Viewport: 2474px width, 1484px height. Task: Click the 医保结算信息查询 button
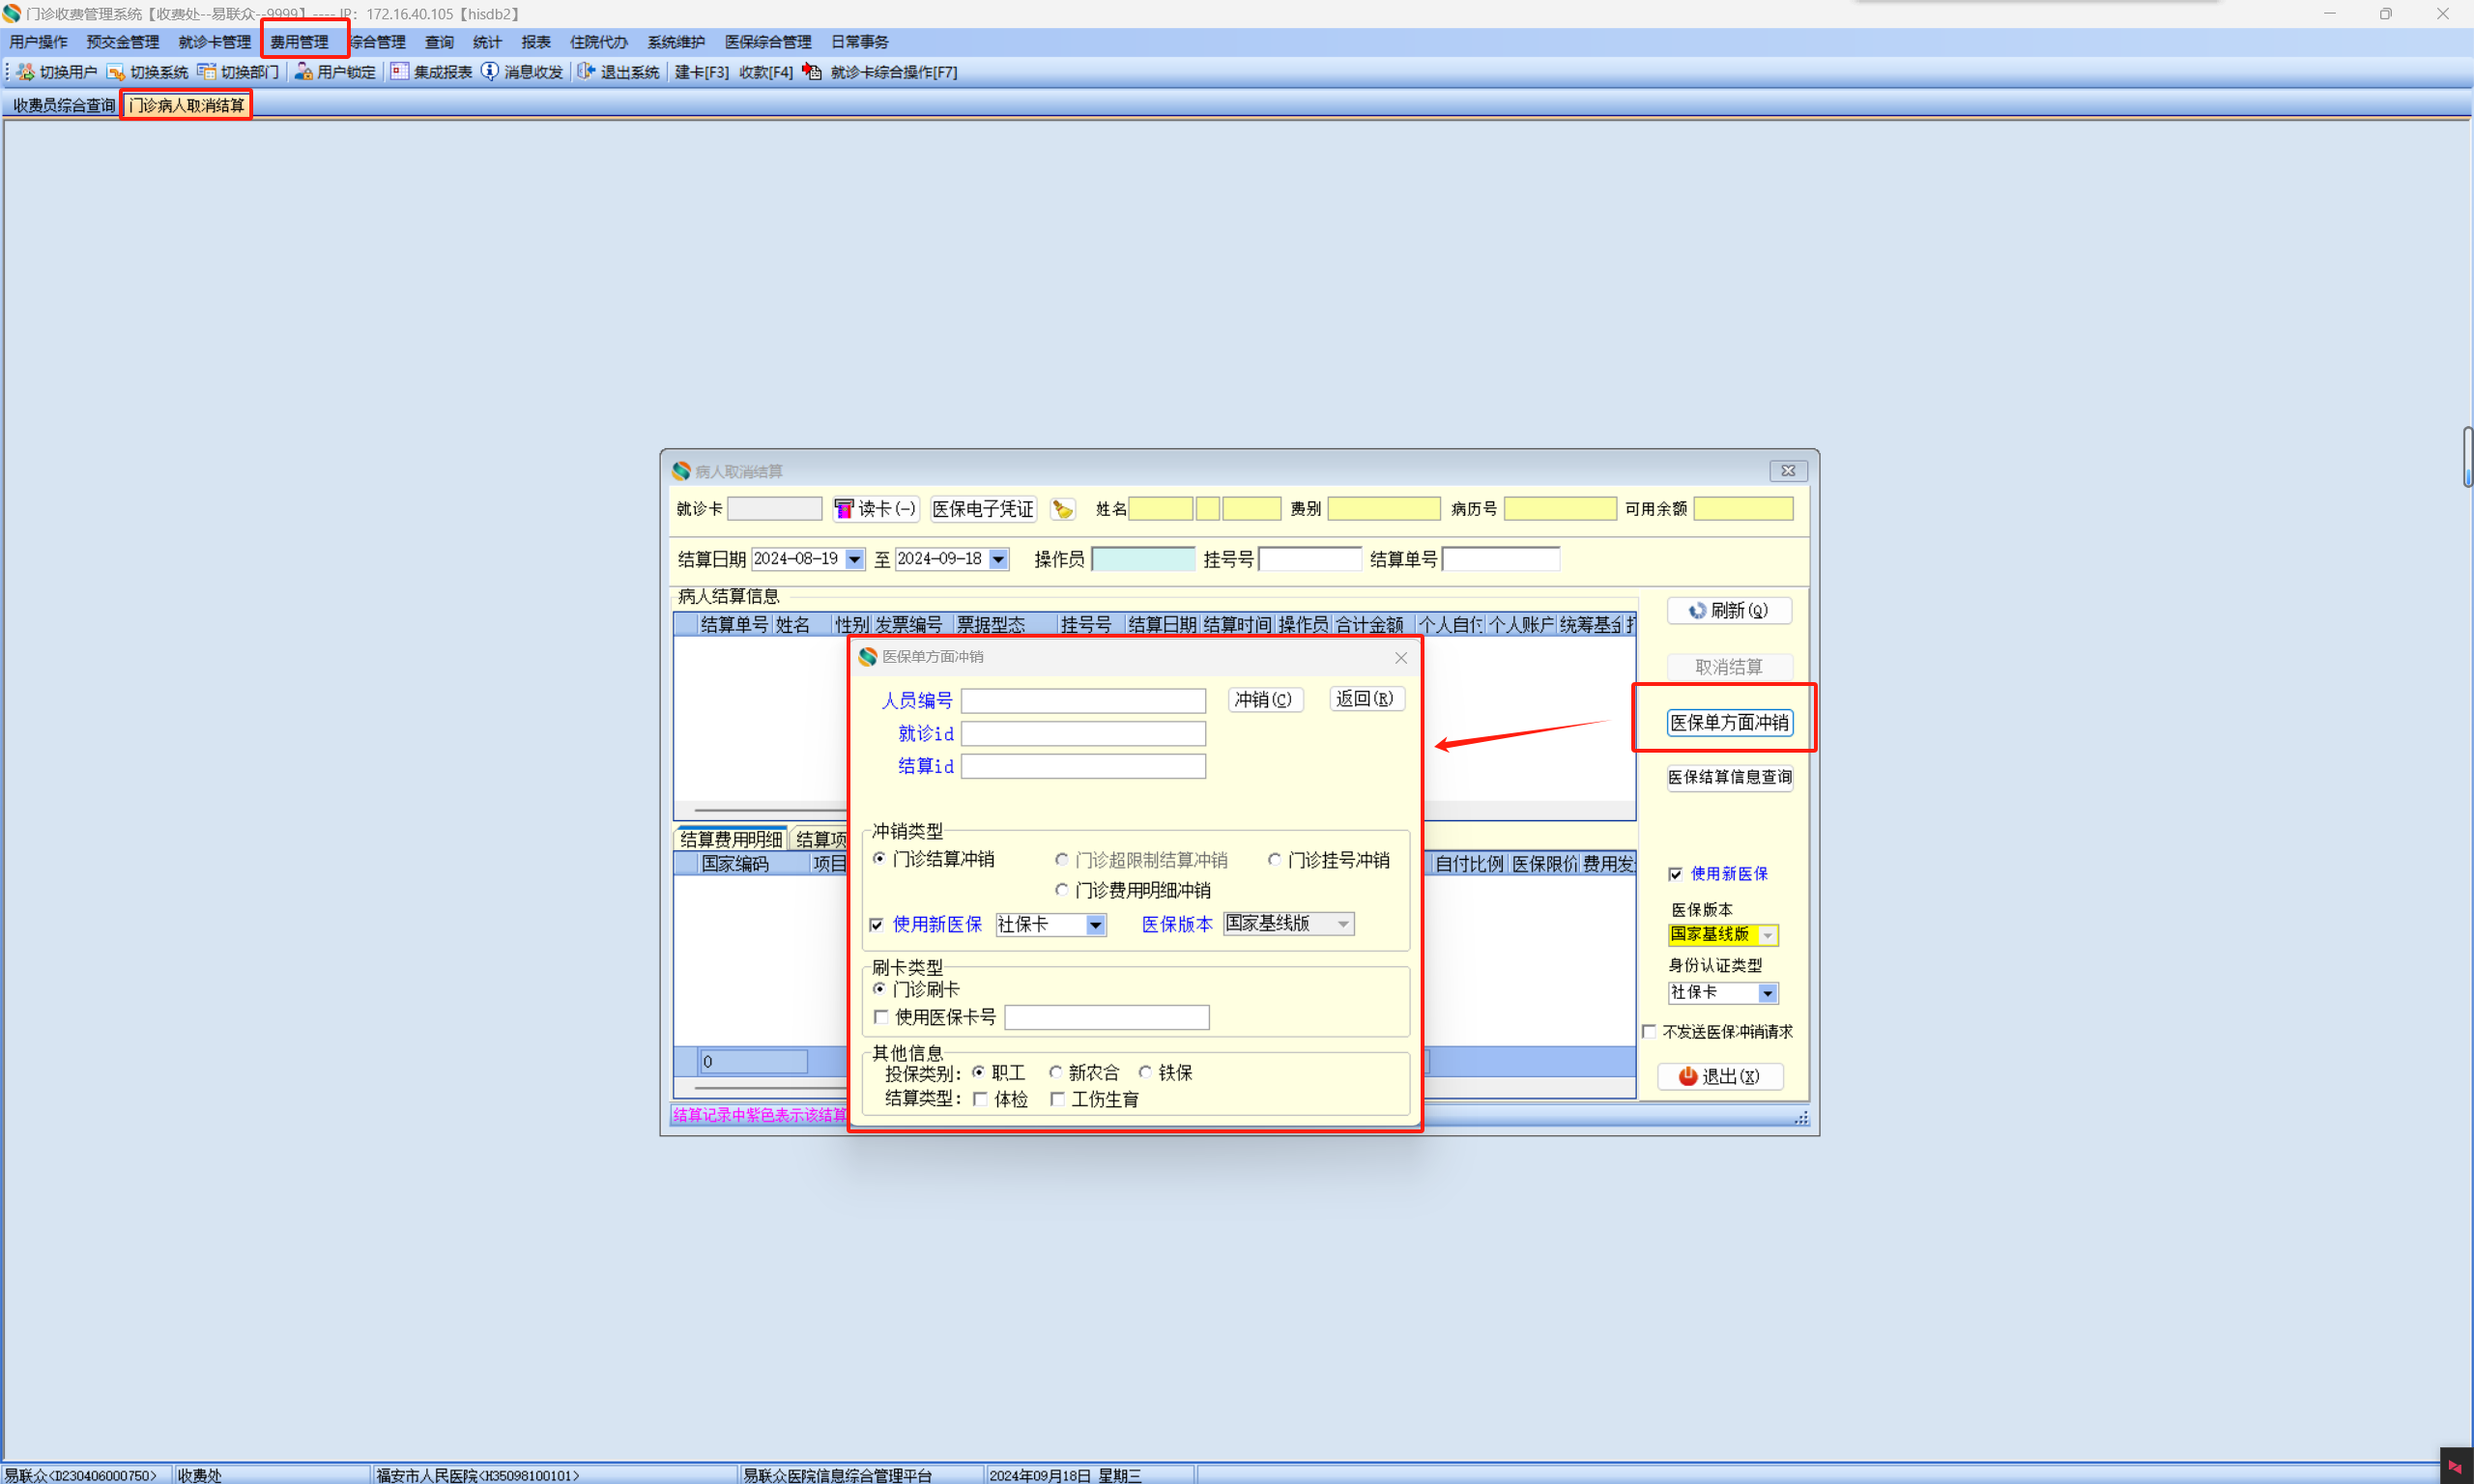pyautogui.click(x=1729, y=777)
